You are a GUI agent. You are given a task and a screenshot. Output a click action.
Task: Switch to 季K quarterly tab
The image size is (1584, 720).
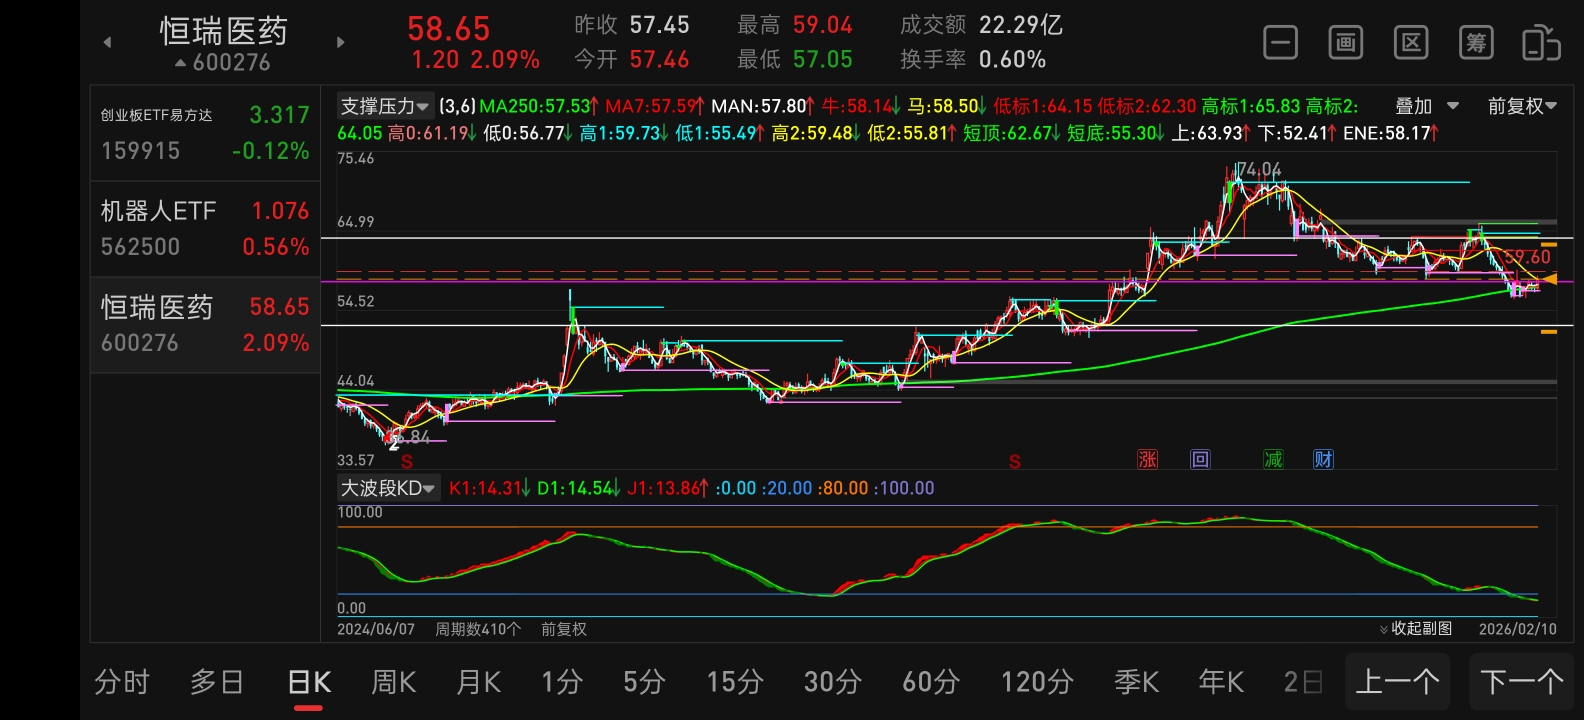point(1136,682)
